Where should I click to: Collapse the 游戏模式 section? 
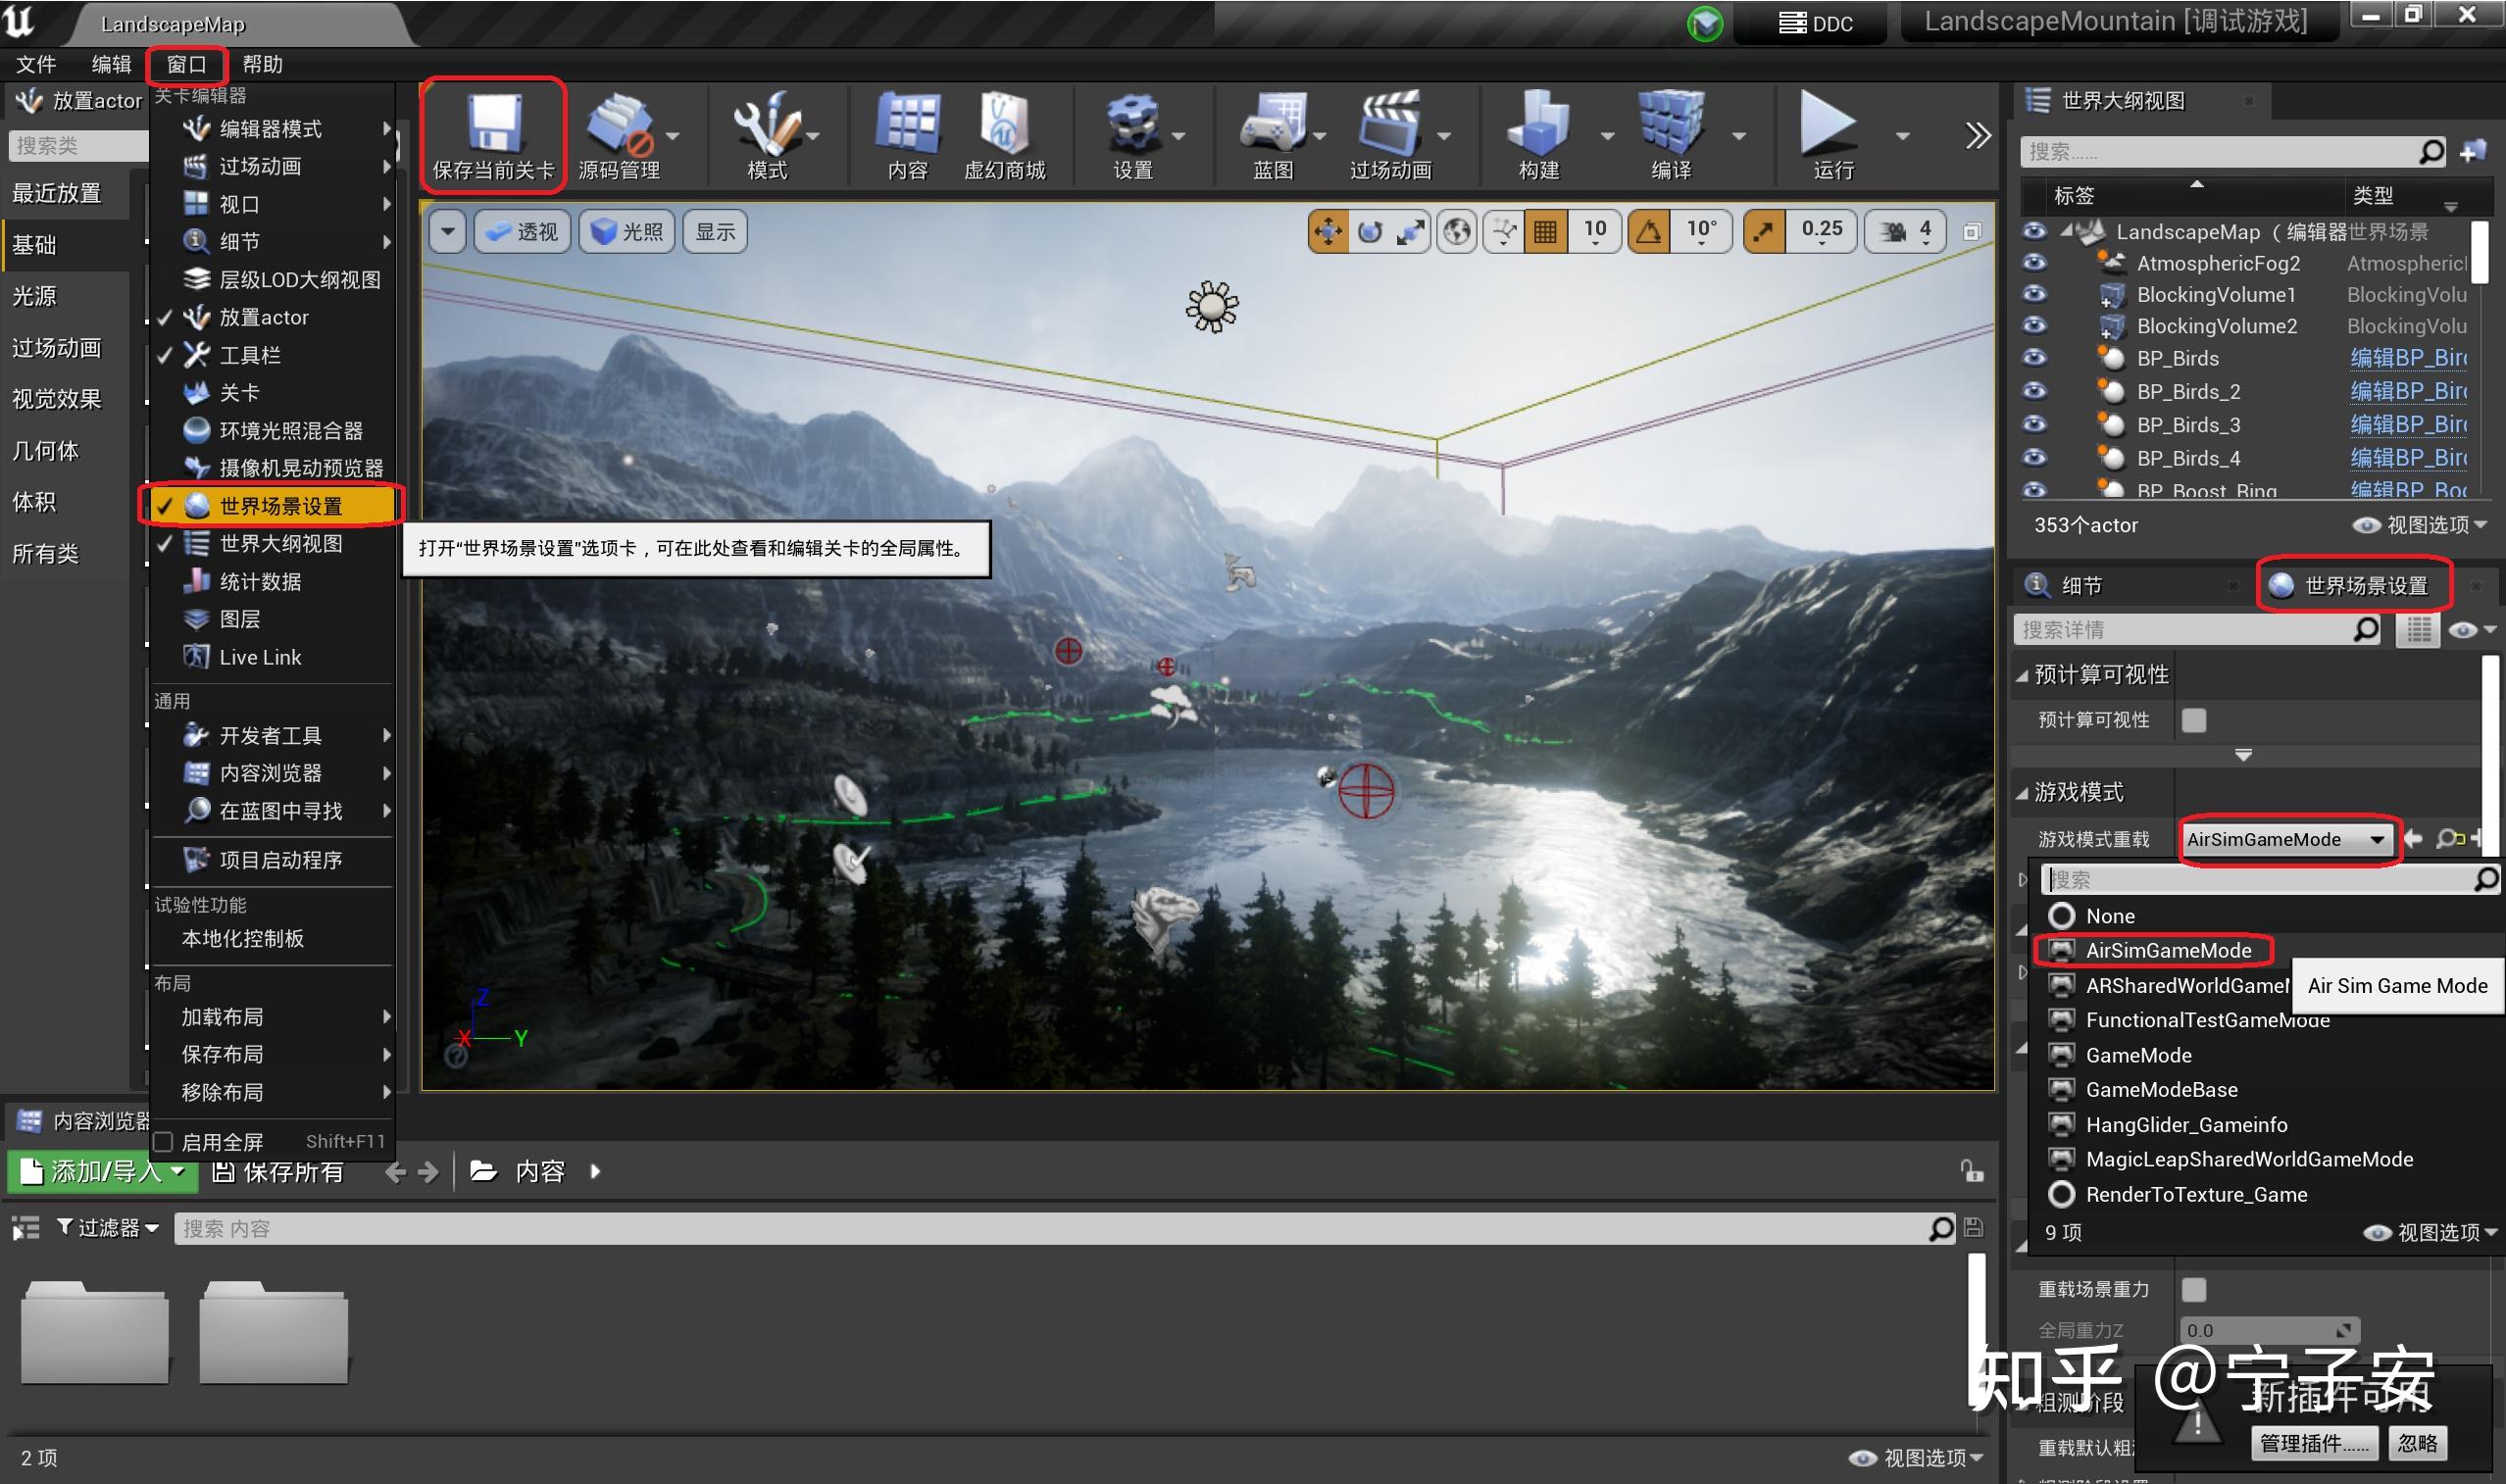click(x=2022, y=793)
